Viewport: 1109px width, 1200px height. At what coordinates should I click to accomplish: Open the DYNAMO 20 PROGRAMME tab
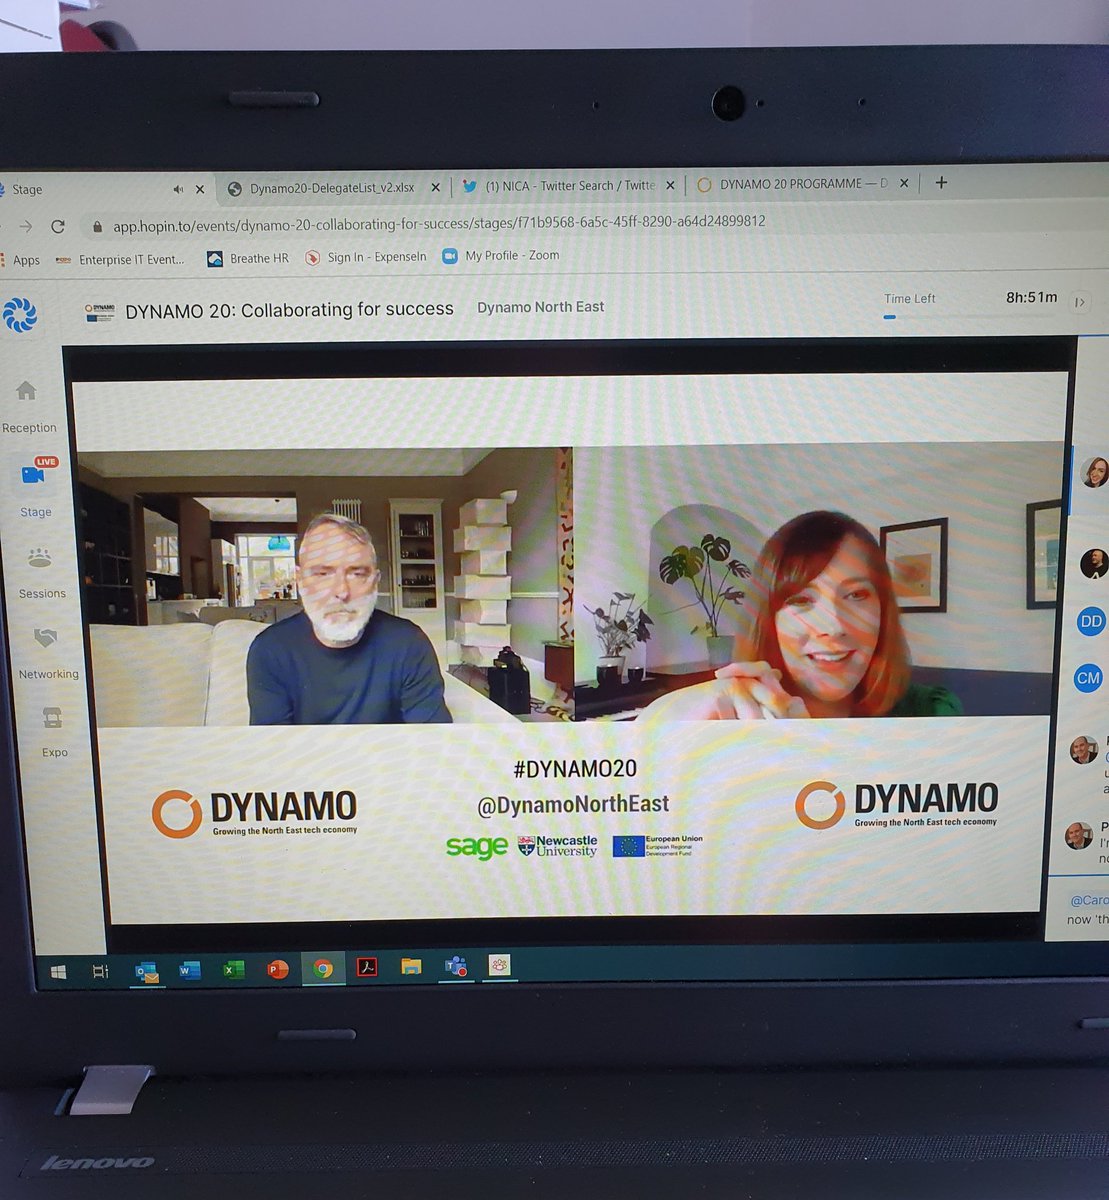800,183
